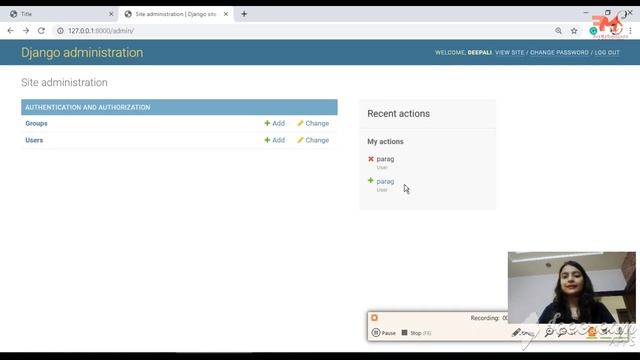Image resolution: width=640 pixels, height=360 pixels.
Task: Close the Title tab
Action: pyautogui.click(x=111, y=14)
